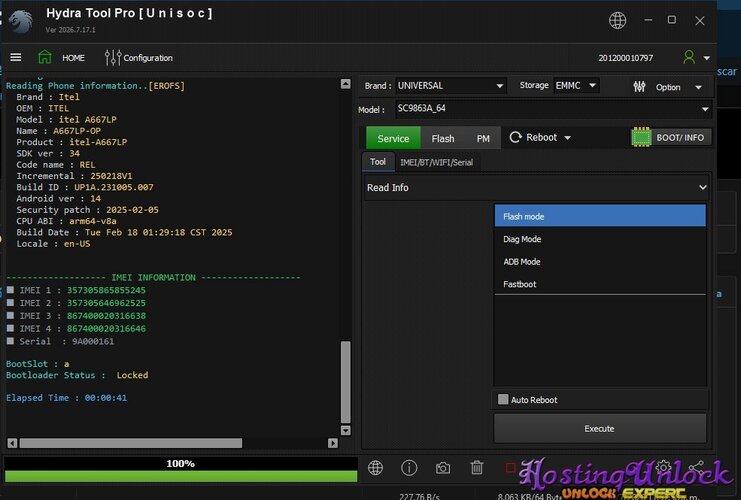Click the globe icon in title bar
This screenshot has height=500, width=741.
[617, 20]
